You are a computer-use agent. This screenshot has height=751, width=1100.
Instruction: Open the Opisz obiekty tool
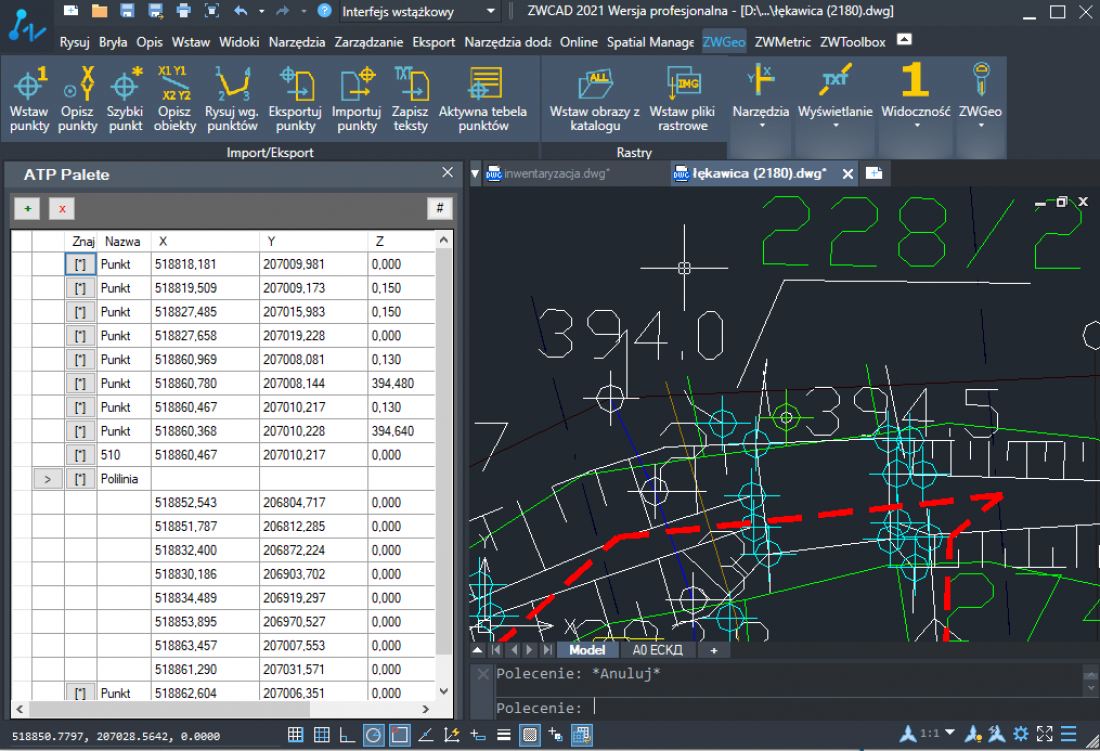[x=175, y=100]
